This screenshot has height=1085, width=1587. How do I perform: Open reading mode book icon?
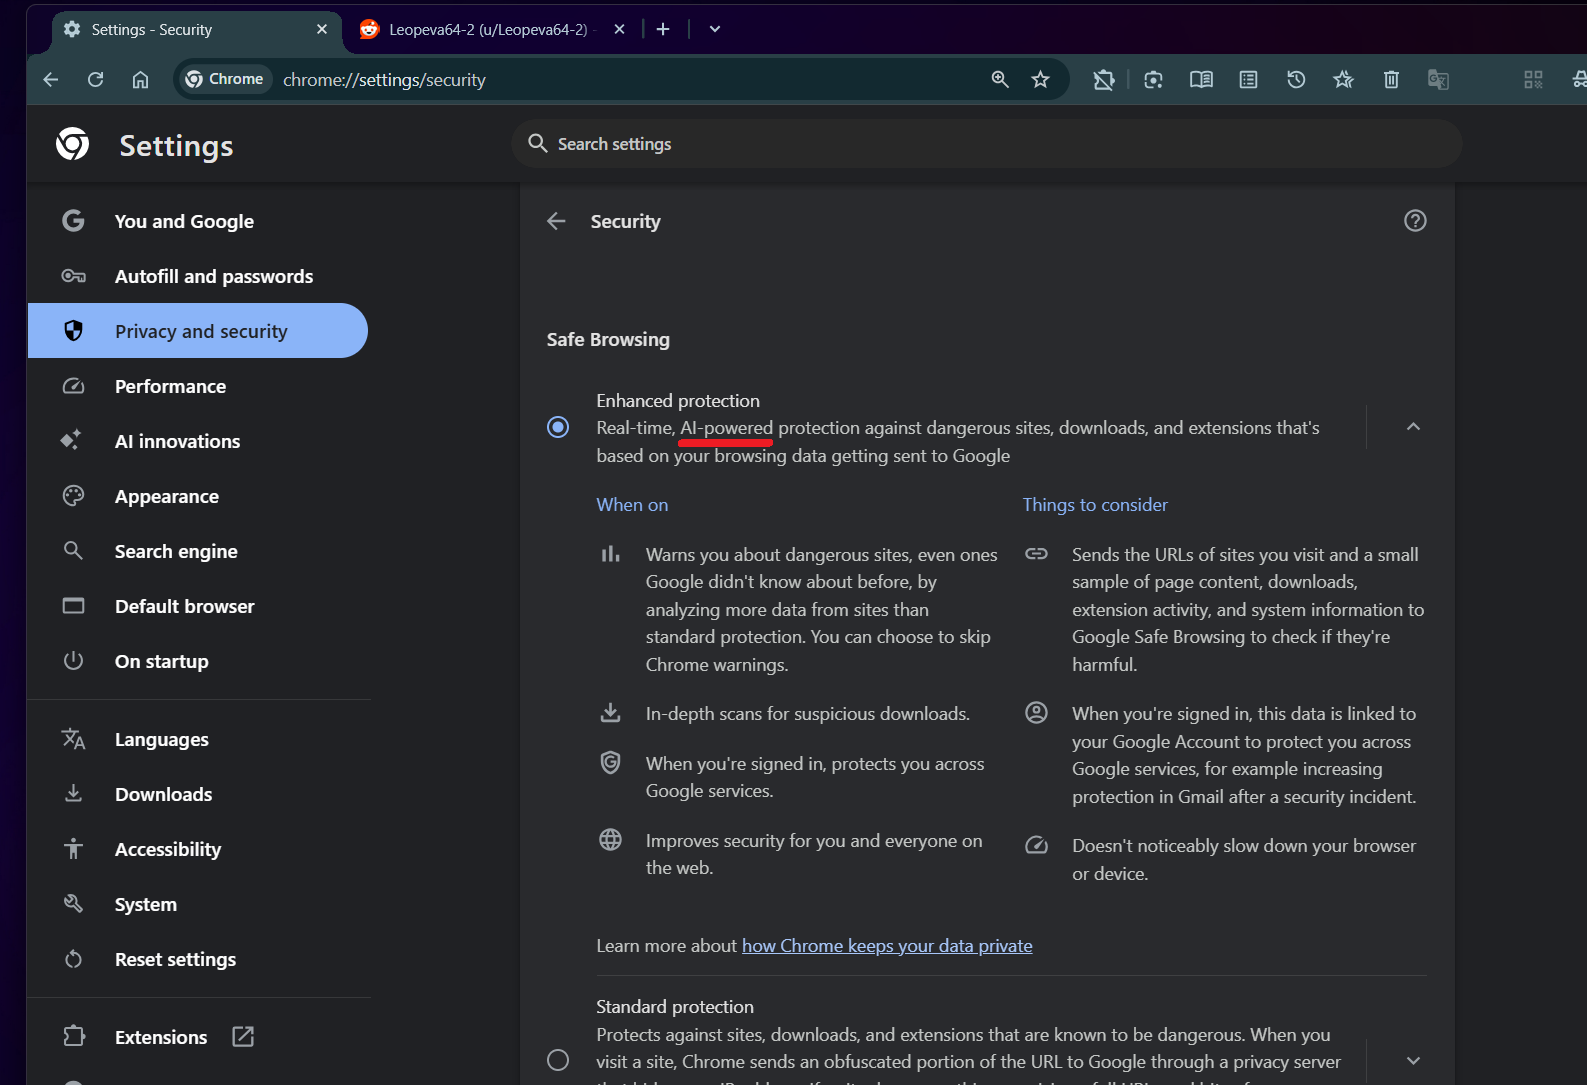[1201, 80]
